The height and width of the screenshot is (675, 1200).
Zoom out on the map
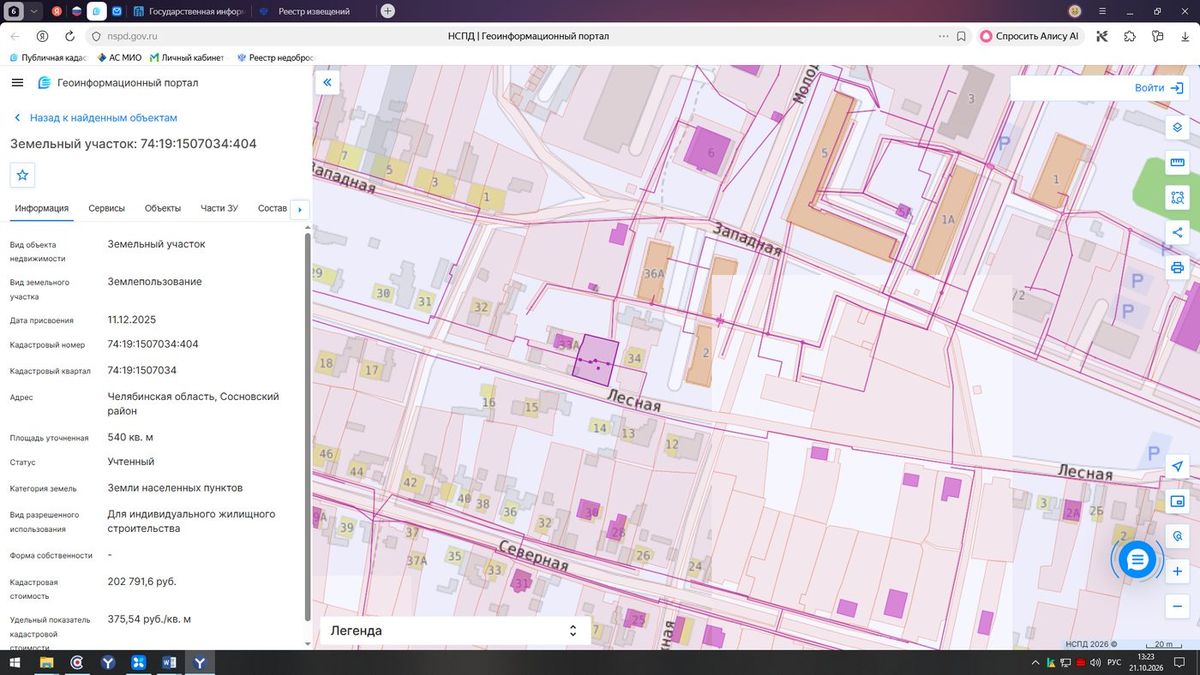1177,606
